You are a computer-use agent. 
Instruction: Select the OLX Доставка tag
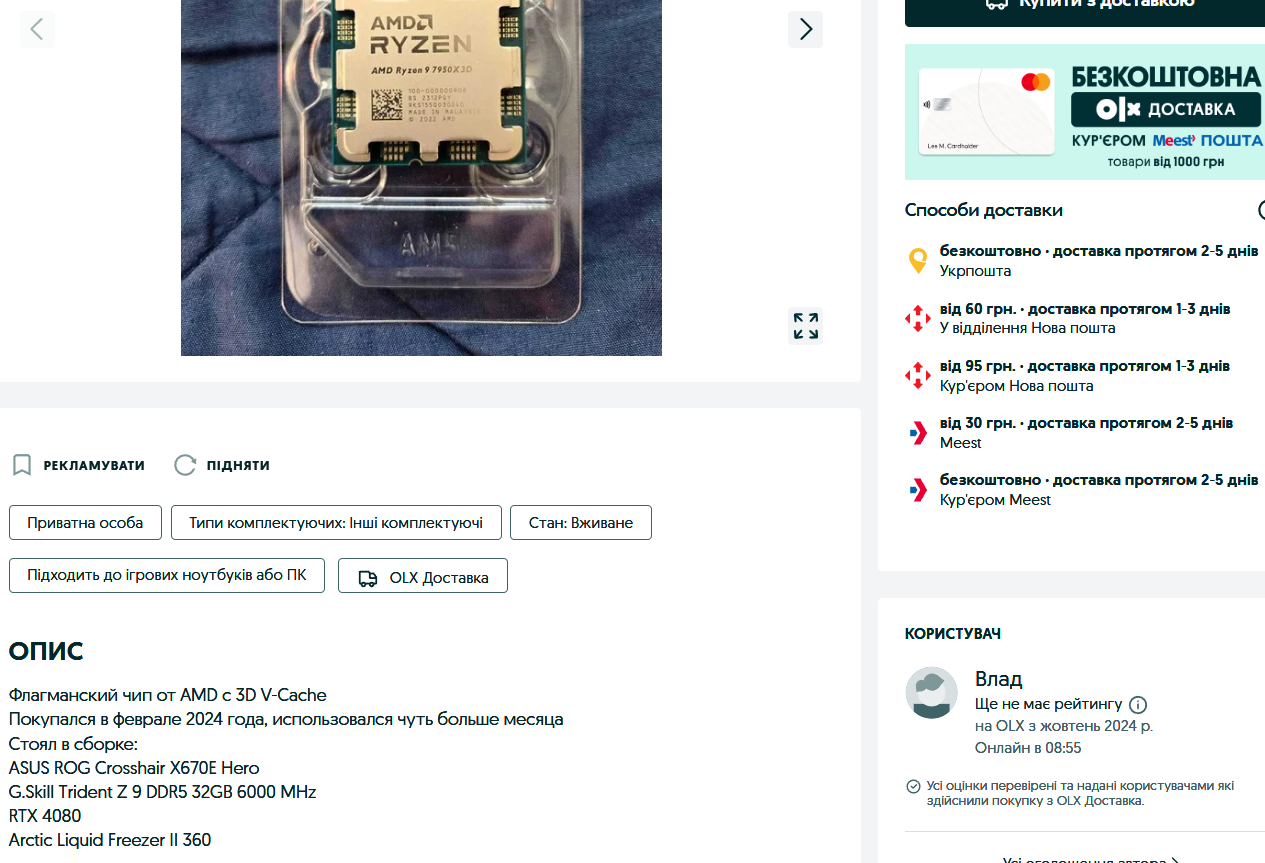423,576
